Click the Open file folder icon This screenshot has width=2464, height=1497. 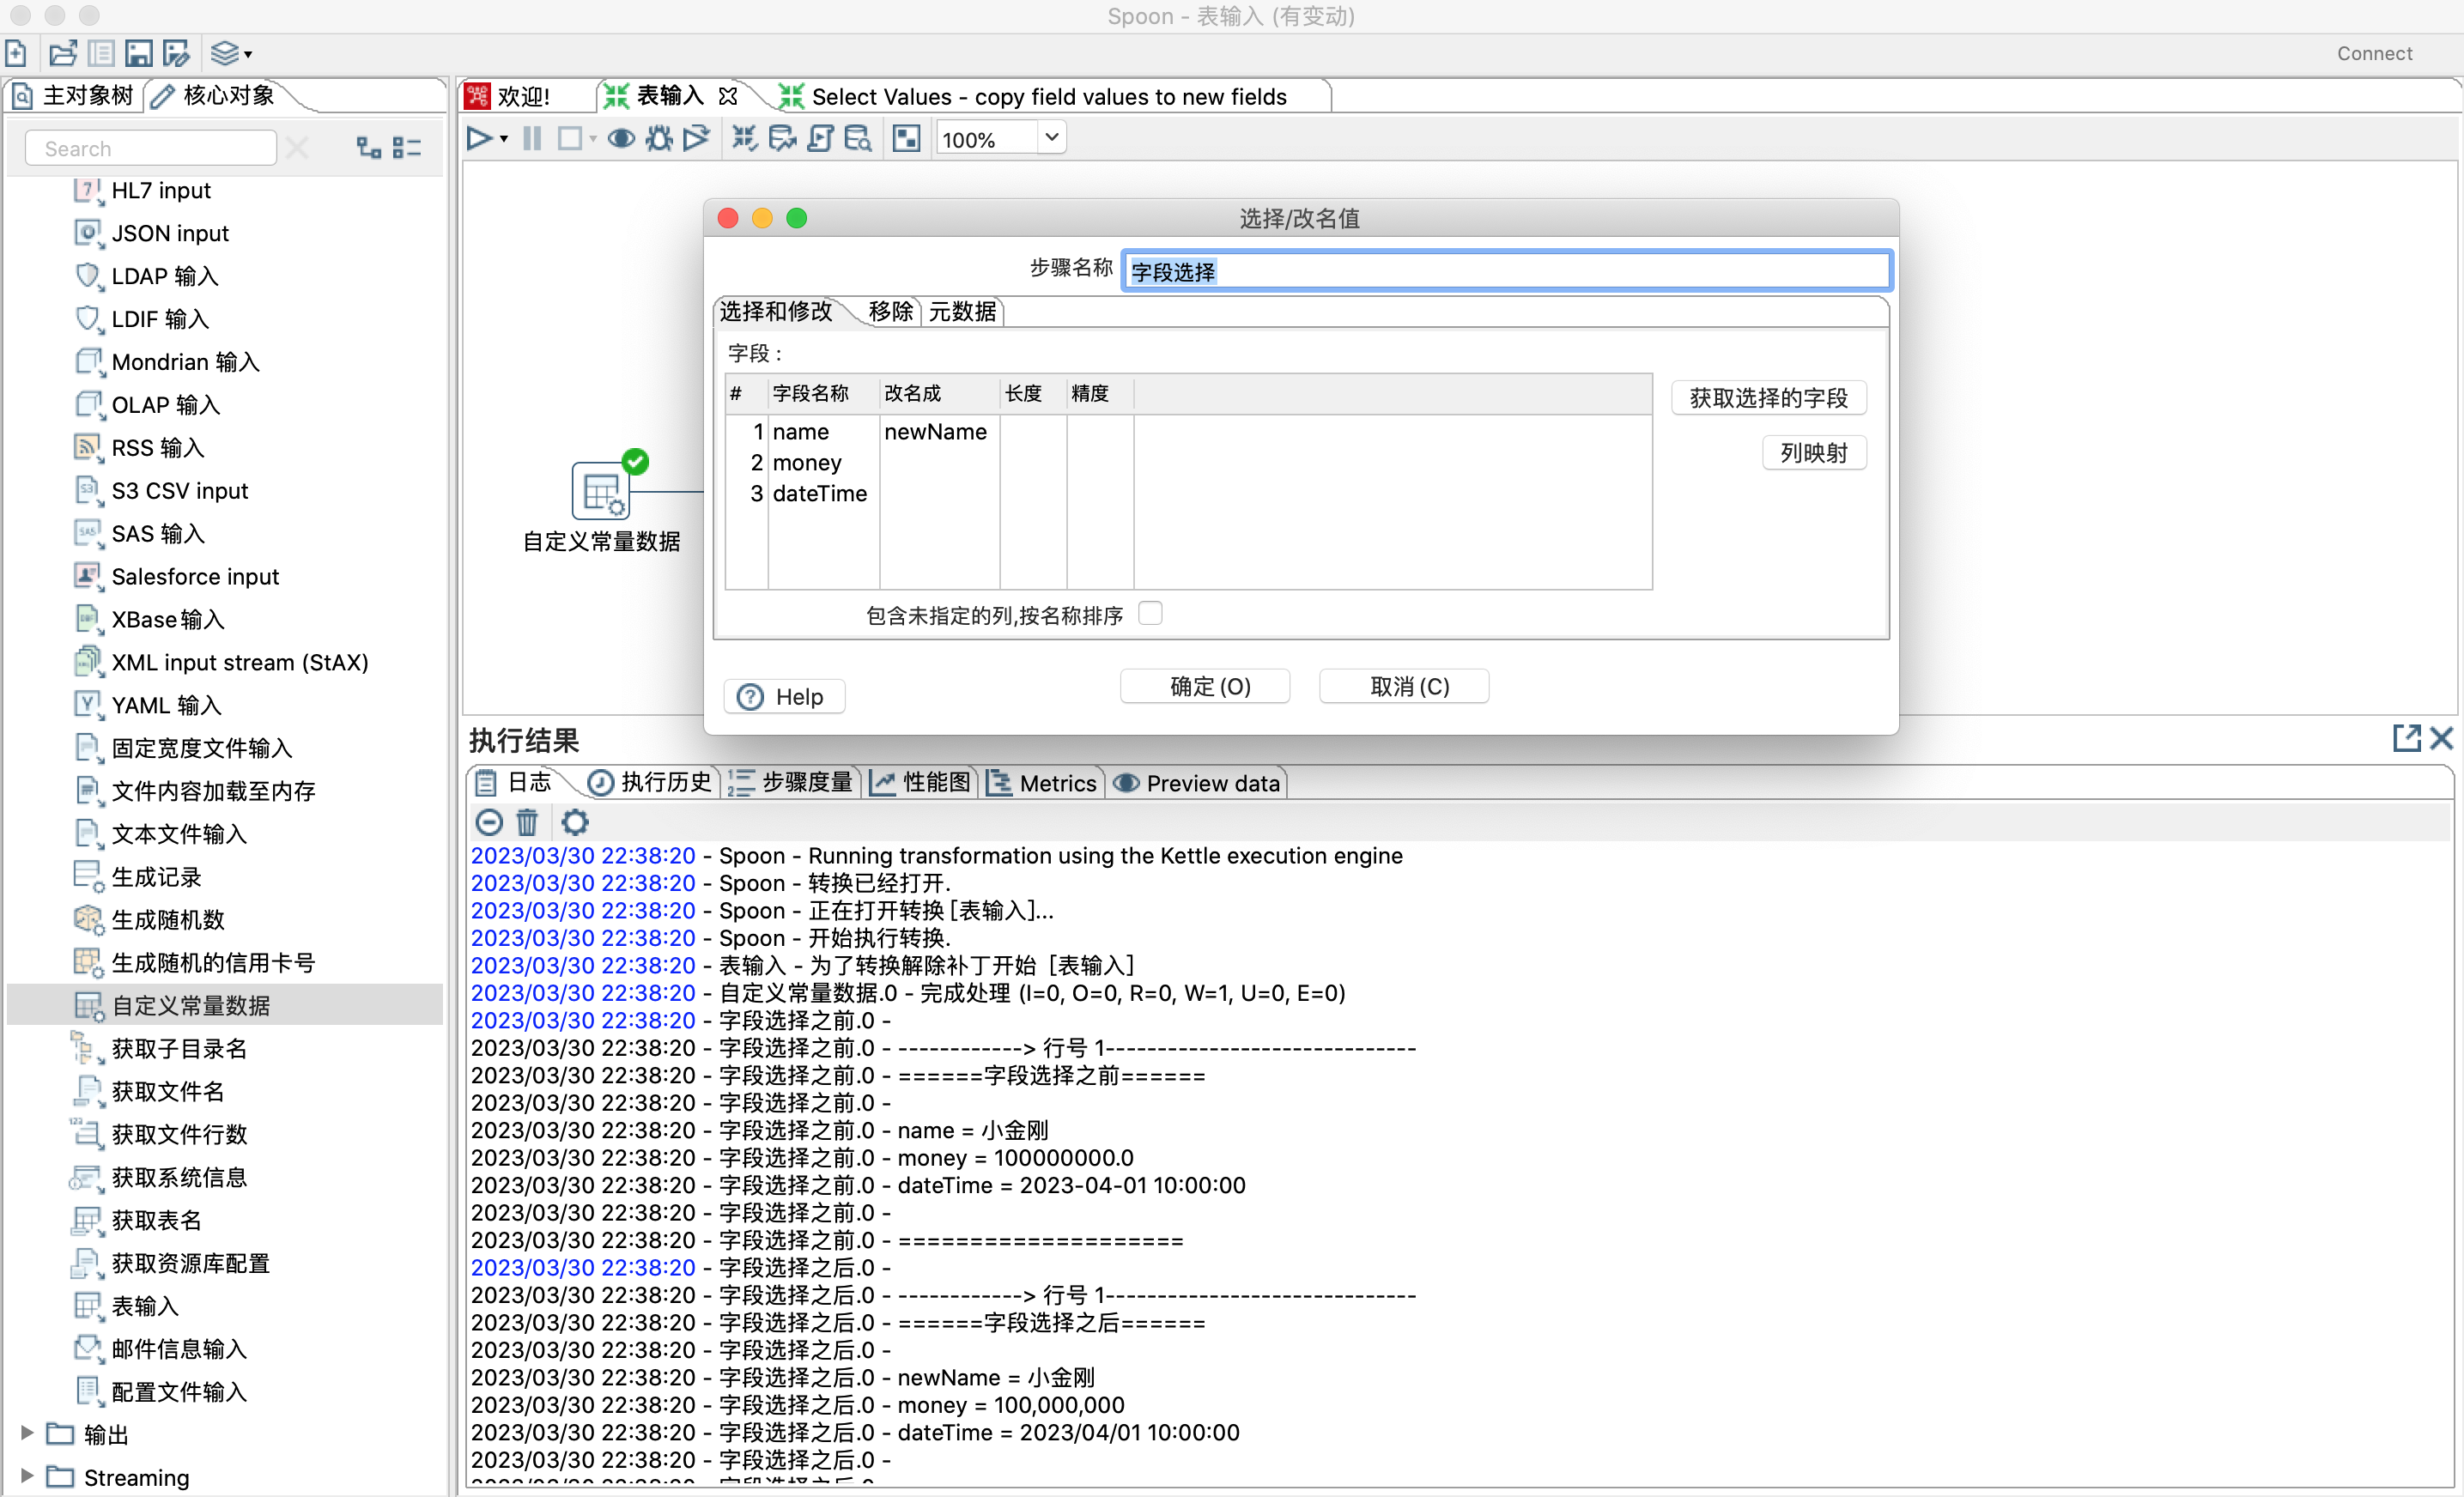click(x=62, y=54)
